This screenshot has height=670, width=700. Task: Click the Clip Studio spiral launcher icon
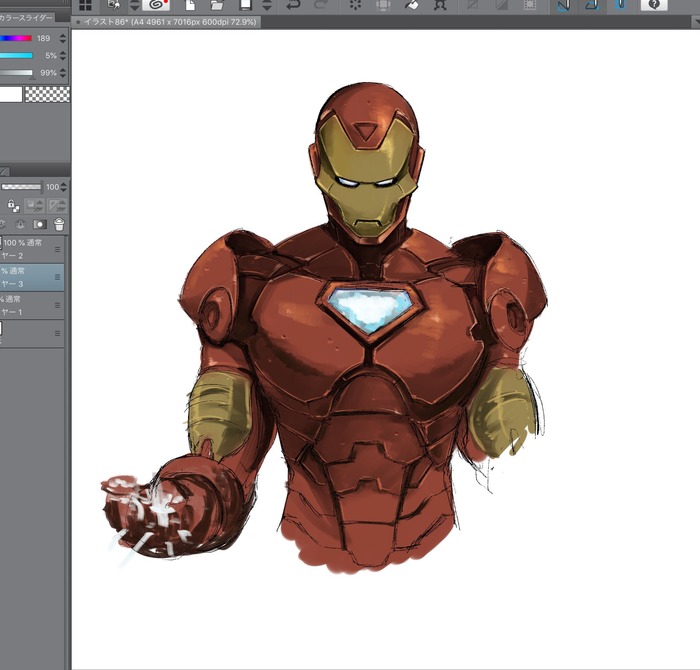154,5
